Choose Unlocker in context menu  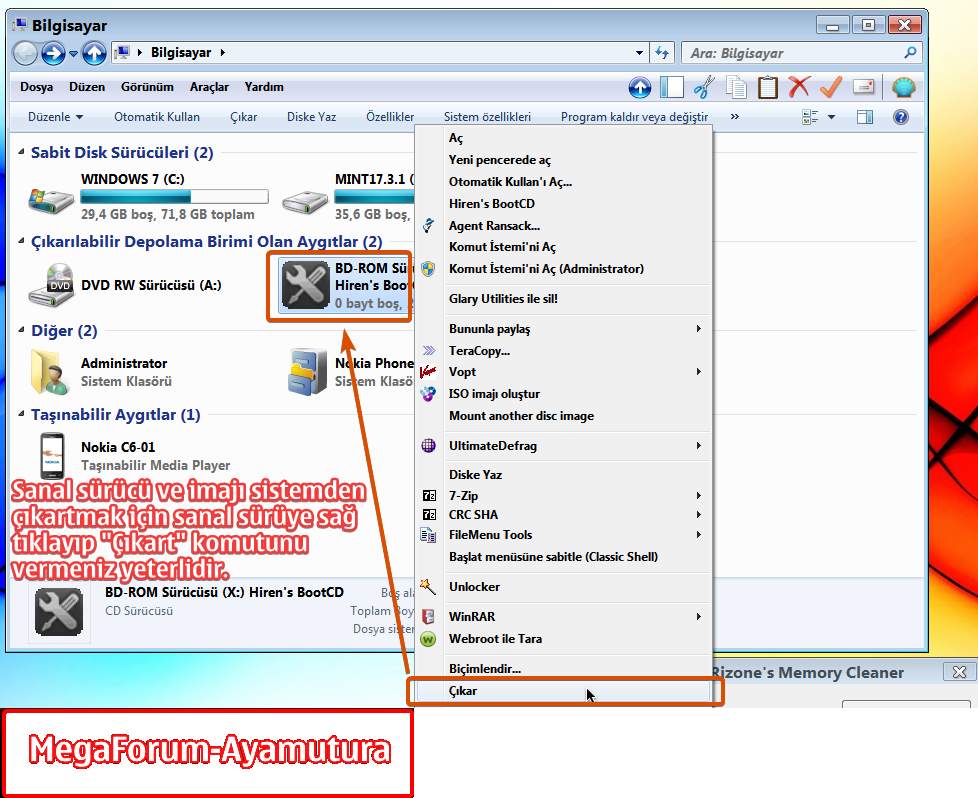(564, 586)
